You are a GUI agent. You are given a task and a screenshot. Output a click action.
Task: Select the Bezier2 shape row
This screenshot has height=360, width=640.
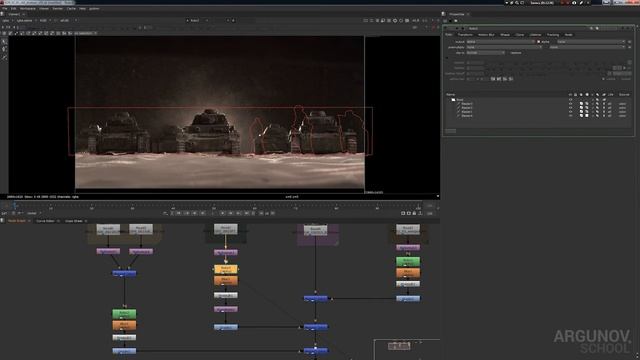click(465, 108)
